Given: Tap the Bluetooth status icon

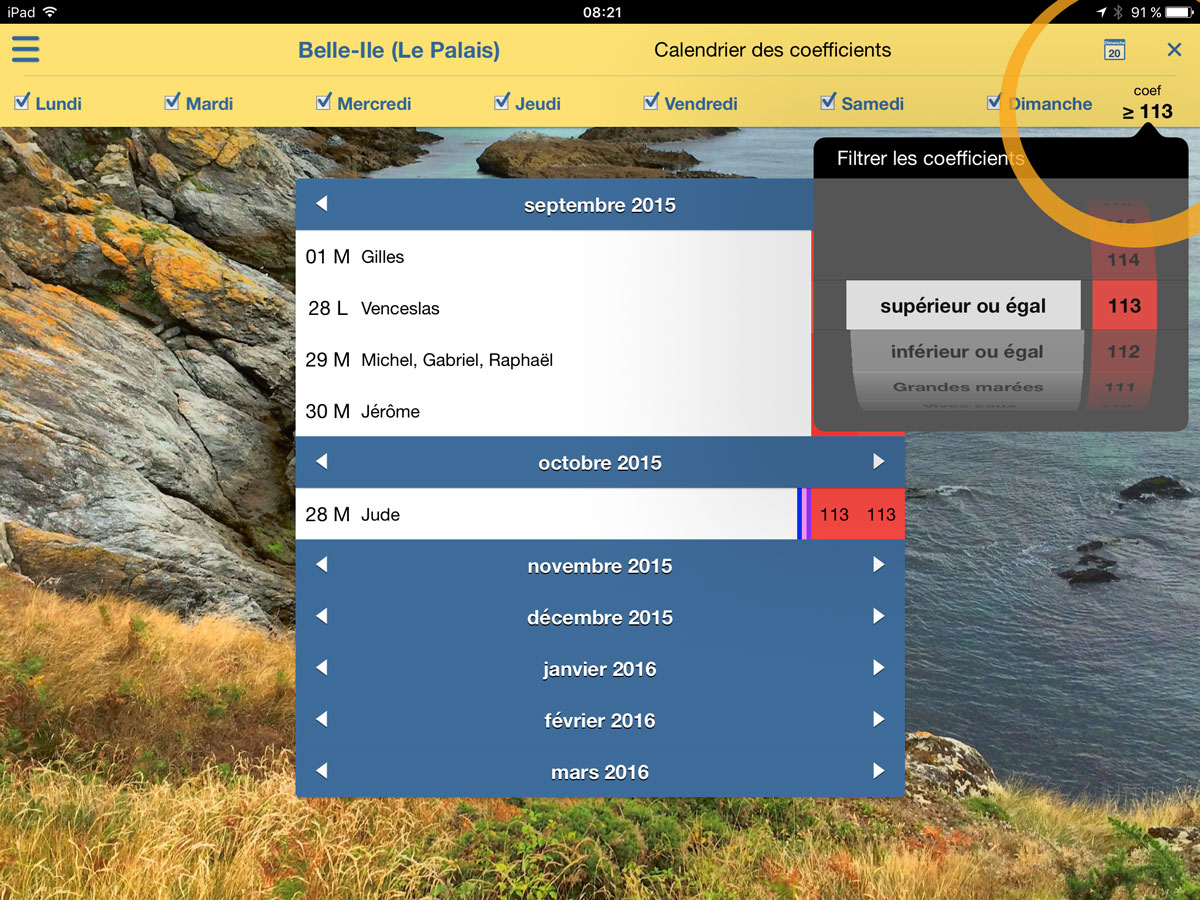Looking at the screenshot, I should [1119, 12].
